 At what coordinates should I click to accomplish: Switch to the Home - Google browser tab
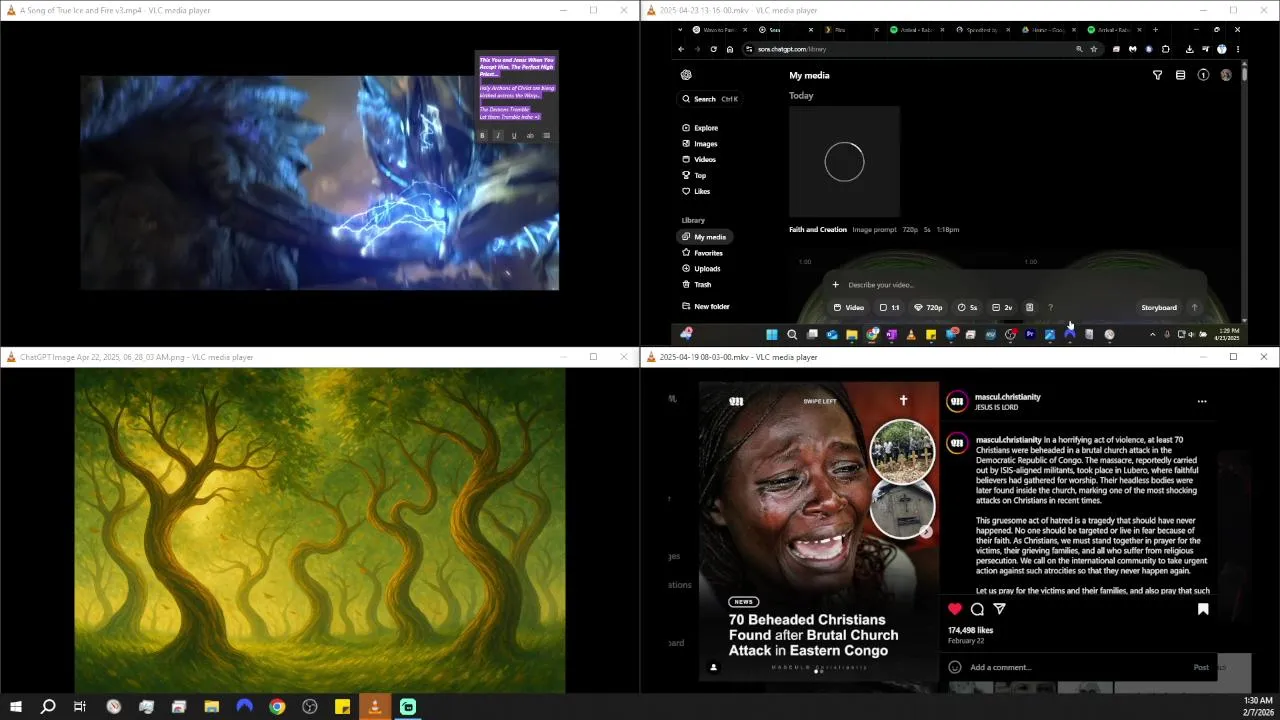[1050, 30]
